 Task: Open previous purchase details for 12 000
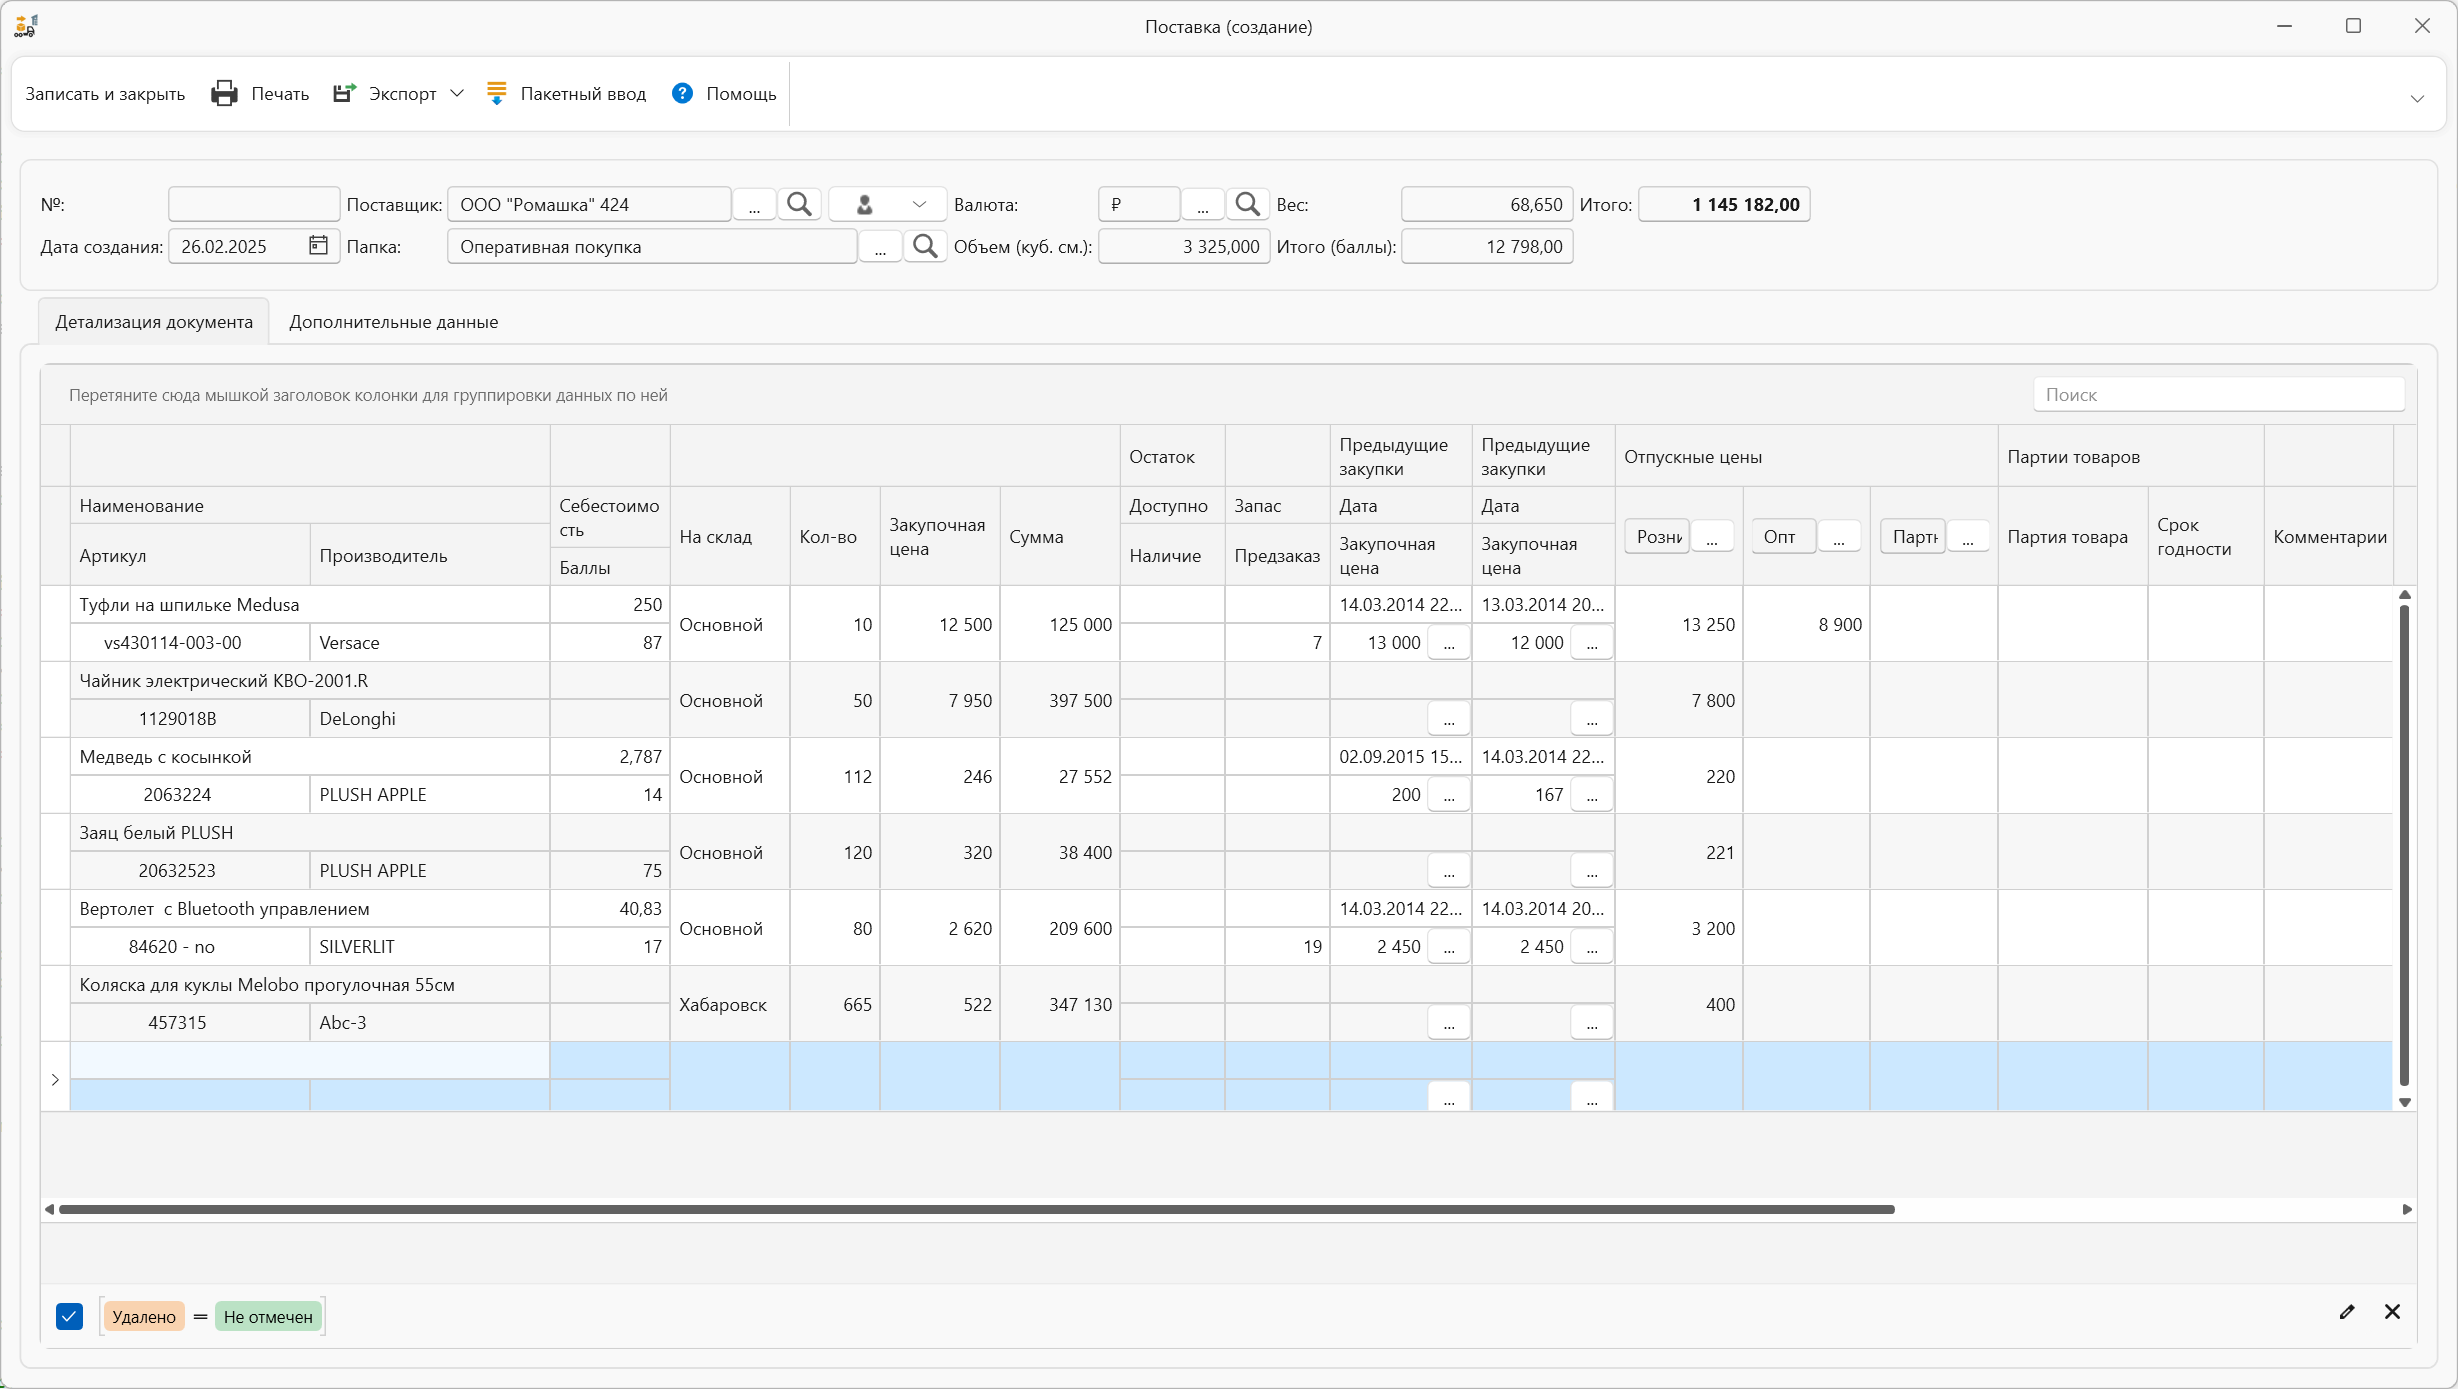pos(1592,643)
